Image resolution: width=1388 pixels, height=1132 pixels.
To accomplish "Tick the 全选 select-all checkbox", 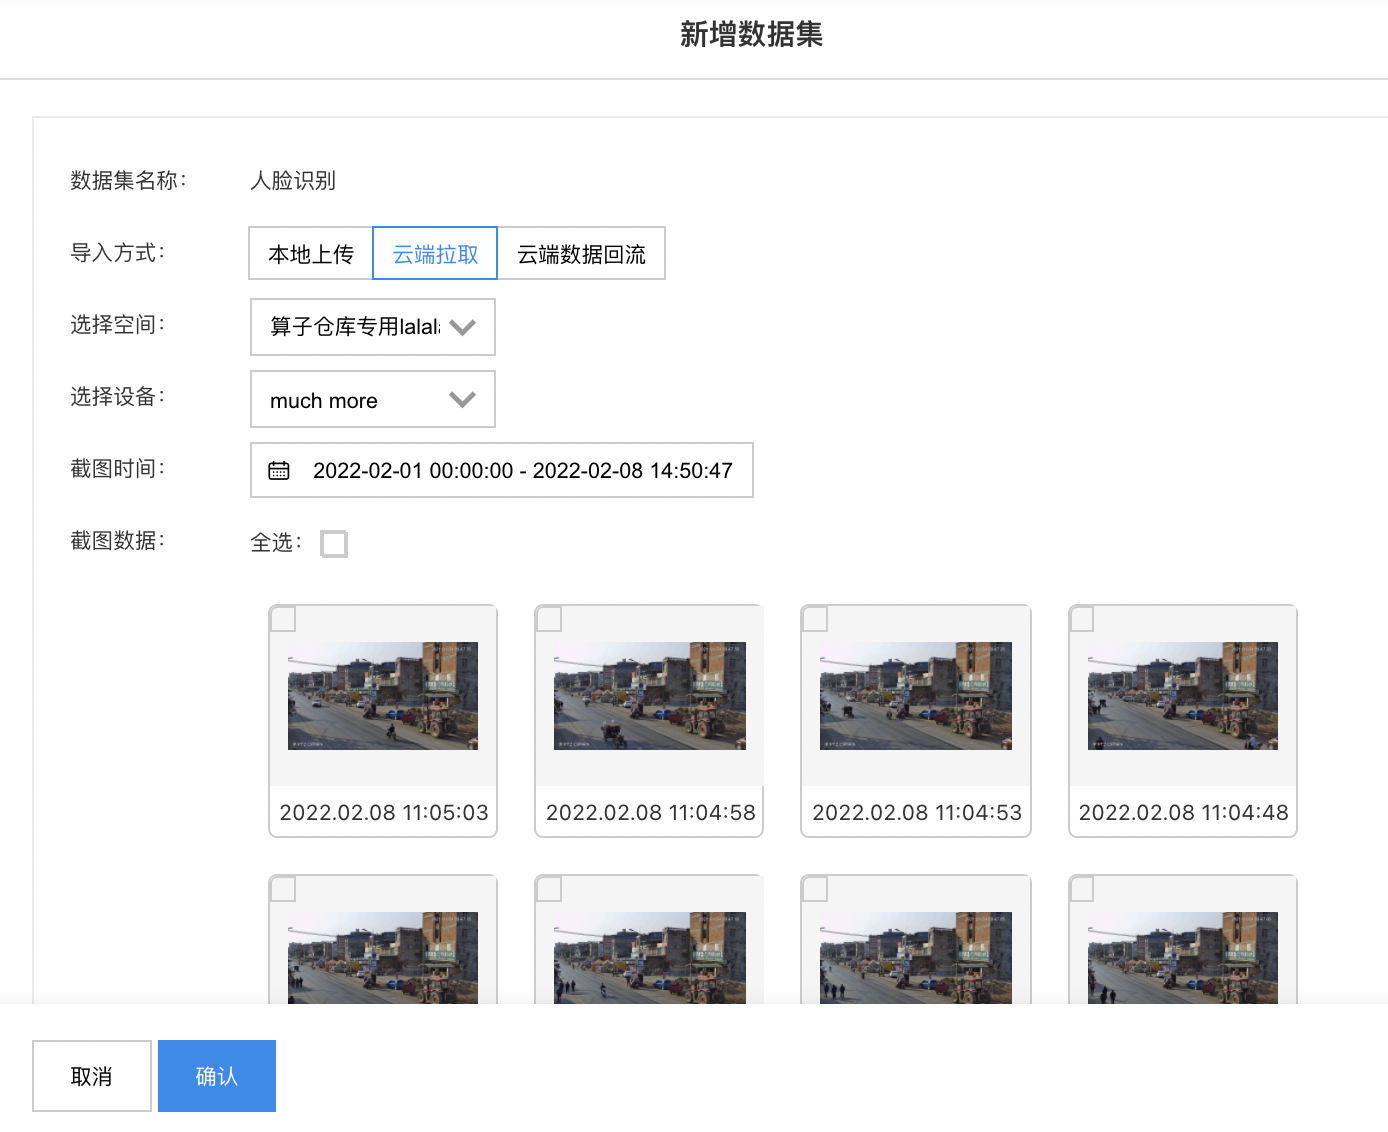I will pos(334,544).
